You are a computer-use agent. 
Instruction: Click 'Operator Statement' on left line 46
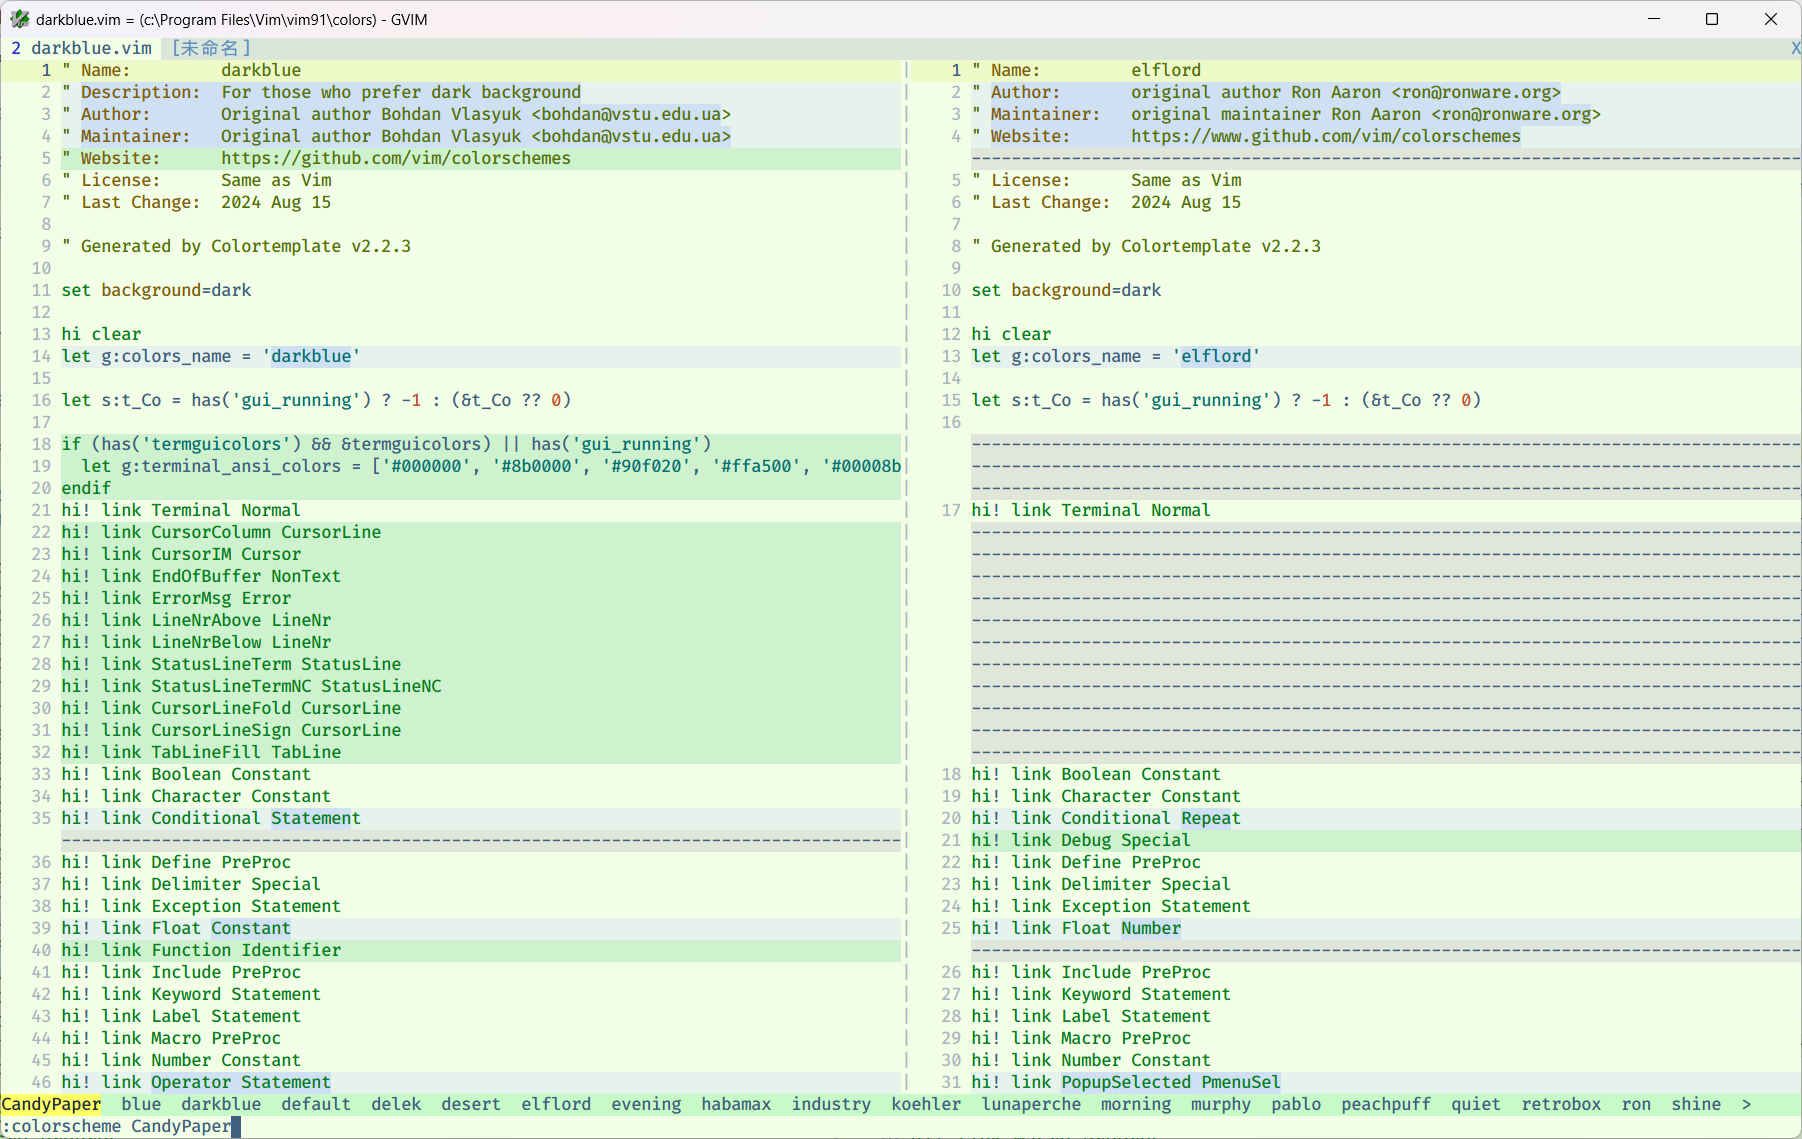click(241, 1082)
